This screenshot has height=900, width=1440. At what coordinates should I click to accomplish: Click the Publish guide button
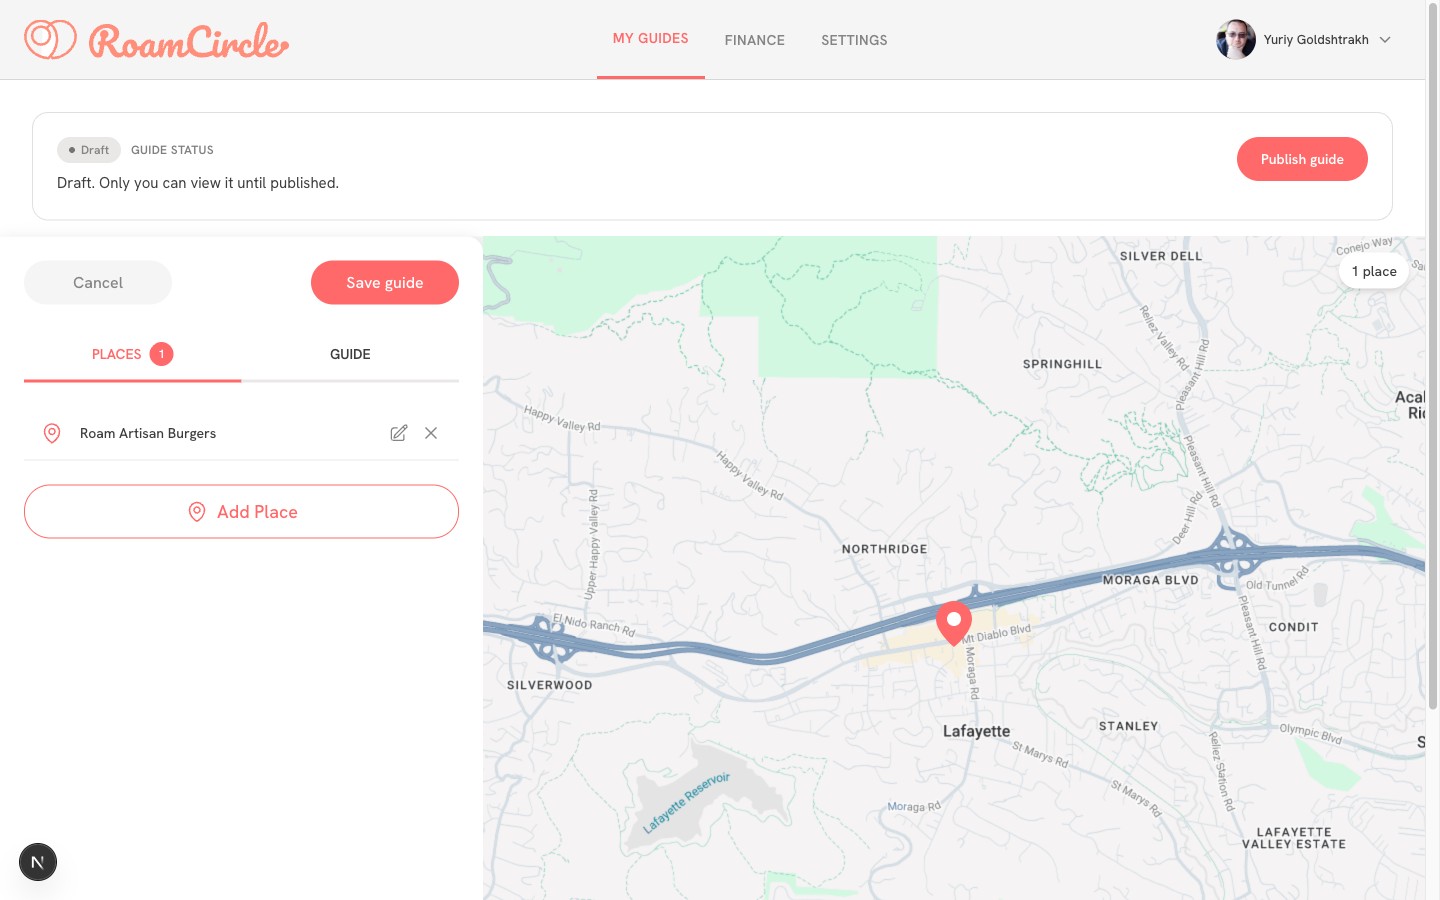pos(1302,159)
